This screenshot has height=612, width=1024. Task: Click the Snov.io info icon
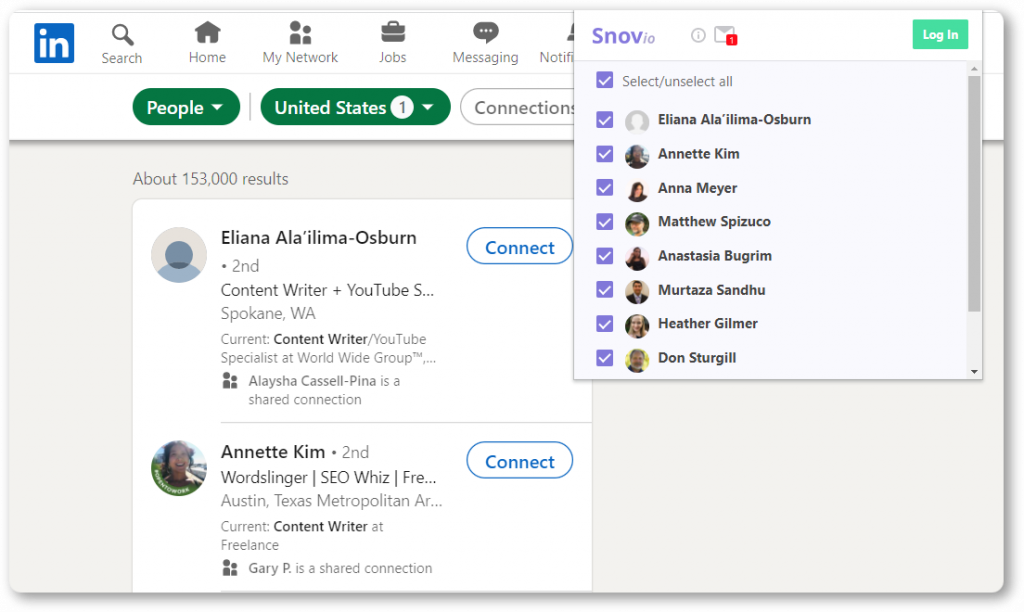[x=698, y=35]
